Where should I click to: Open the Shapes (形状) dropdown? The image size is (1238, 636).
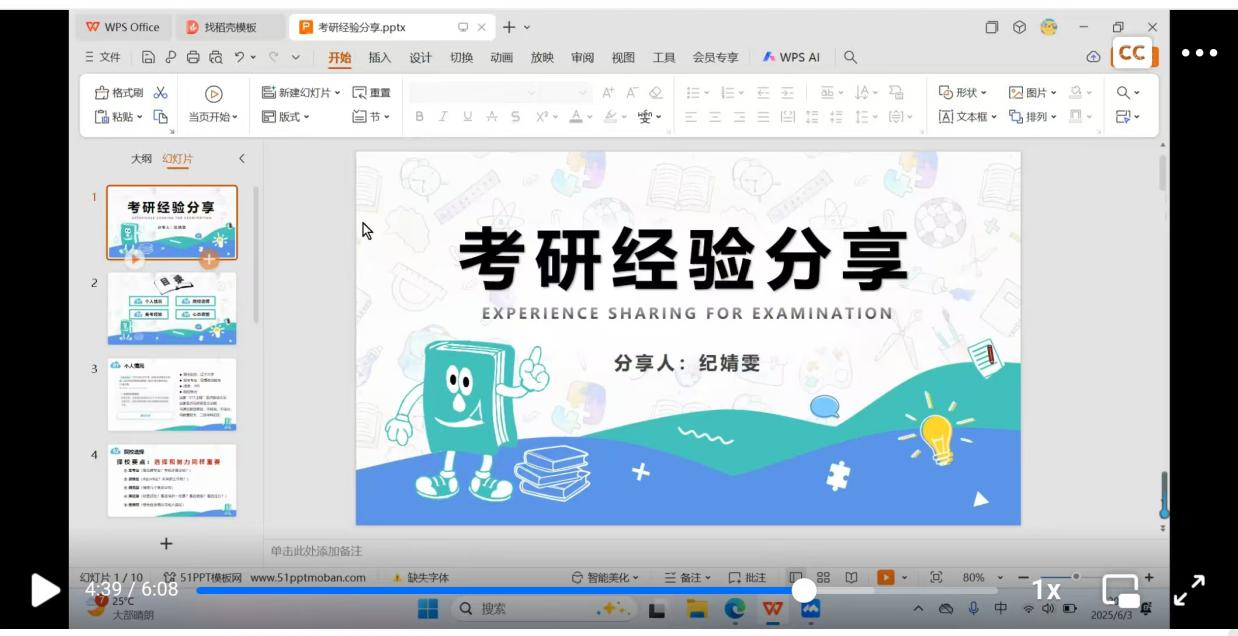964,93
